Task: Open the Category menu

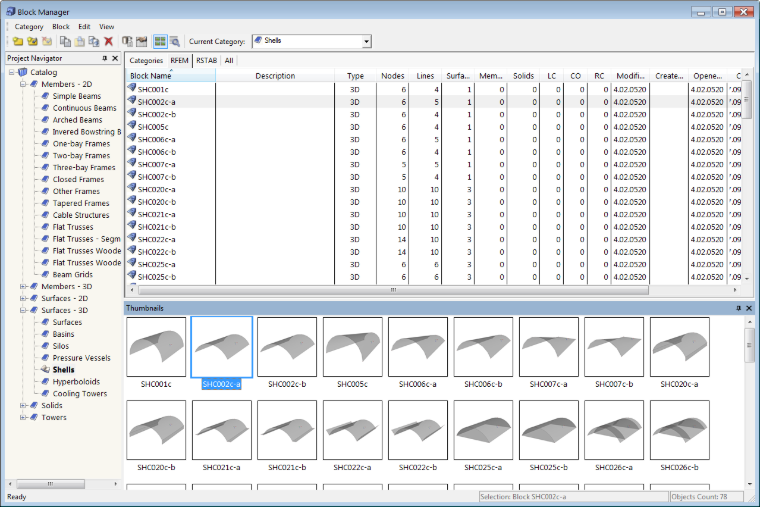Action: click(29, 27)
